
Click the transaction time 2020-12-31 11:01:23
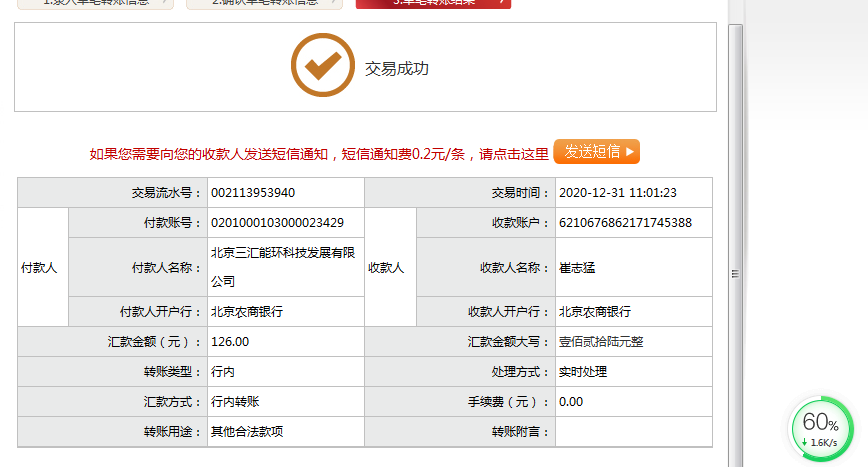pos(618,193)
